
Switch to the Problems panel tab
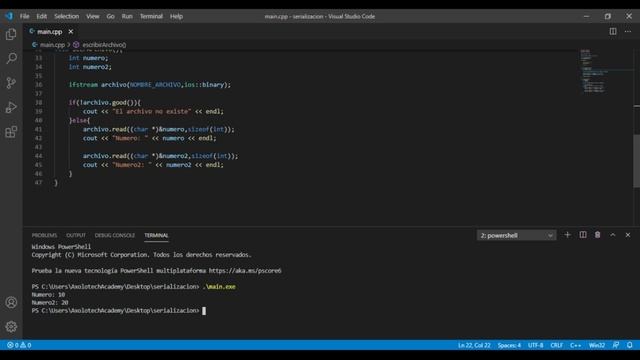tap(44, 236)
